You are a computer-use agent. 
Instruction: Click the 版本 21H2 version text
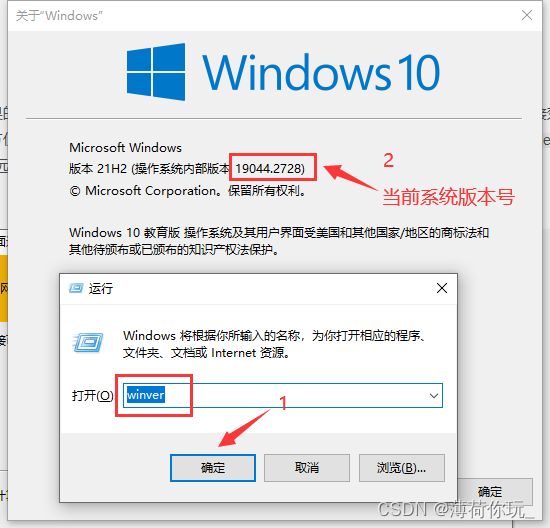click(98, 169)
